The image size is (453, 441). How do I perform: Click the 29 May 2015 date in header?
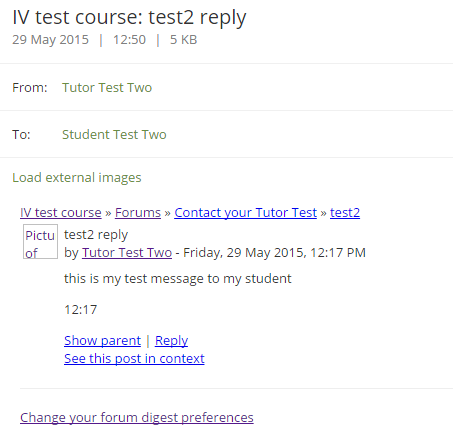tap(51, 40)
